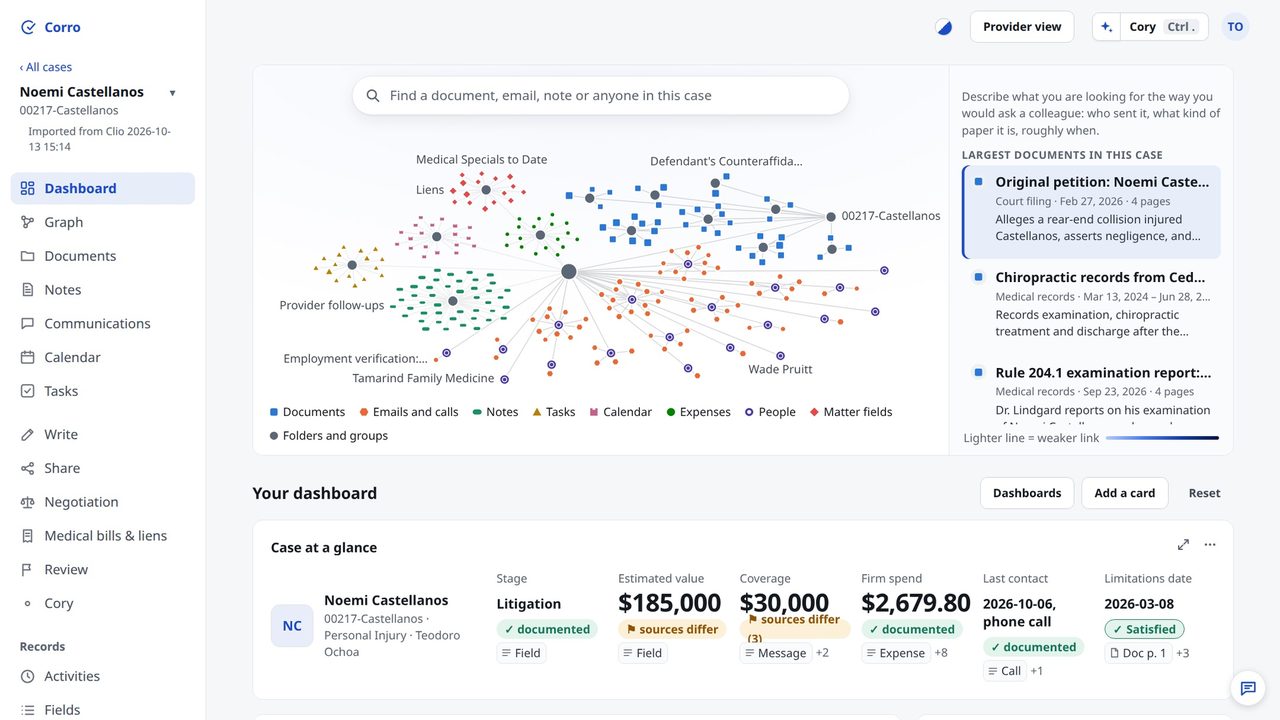Expand the Case at a glance card
The height and width of the screenshot is (720, 1280).
point(1183,545)
